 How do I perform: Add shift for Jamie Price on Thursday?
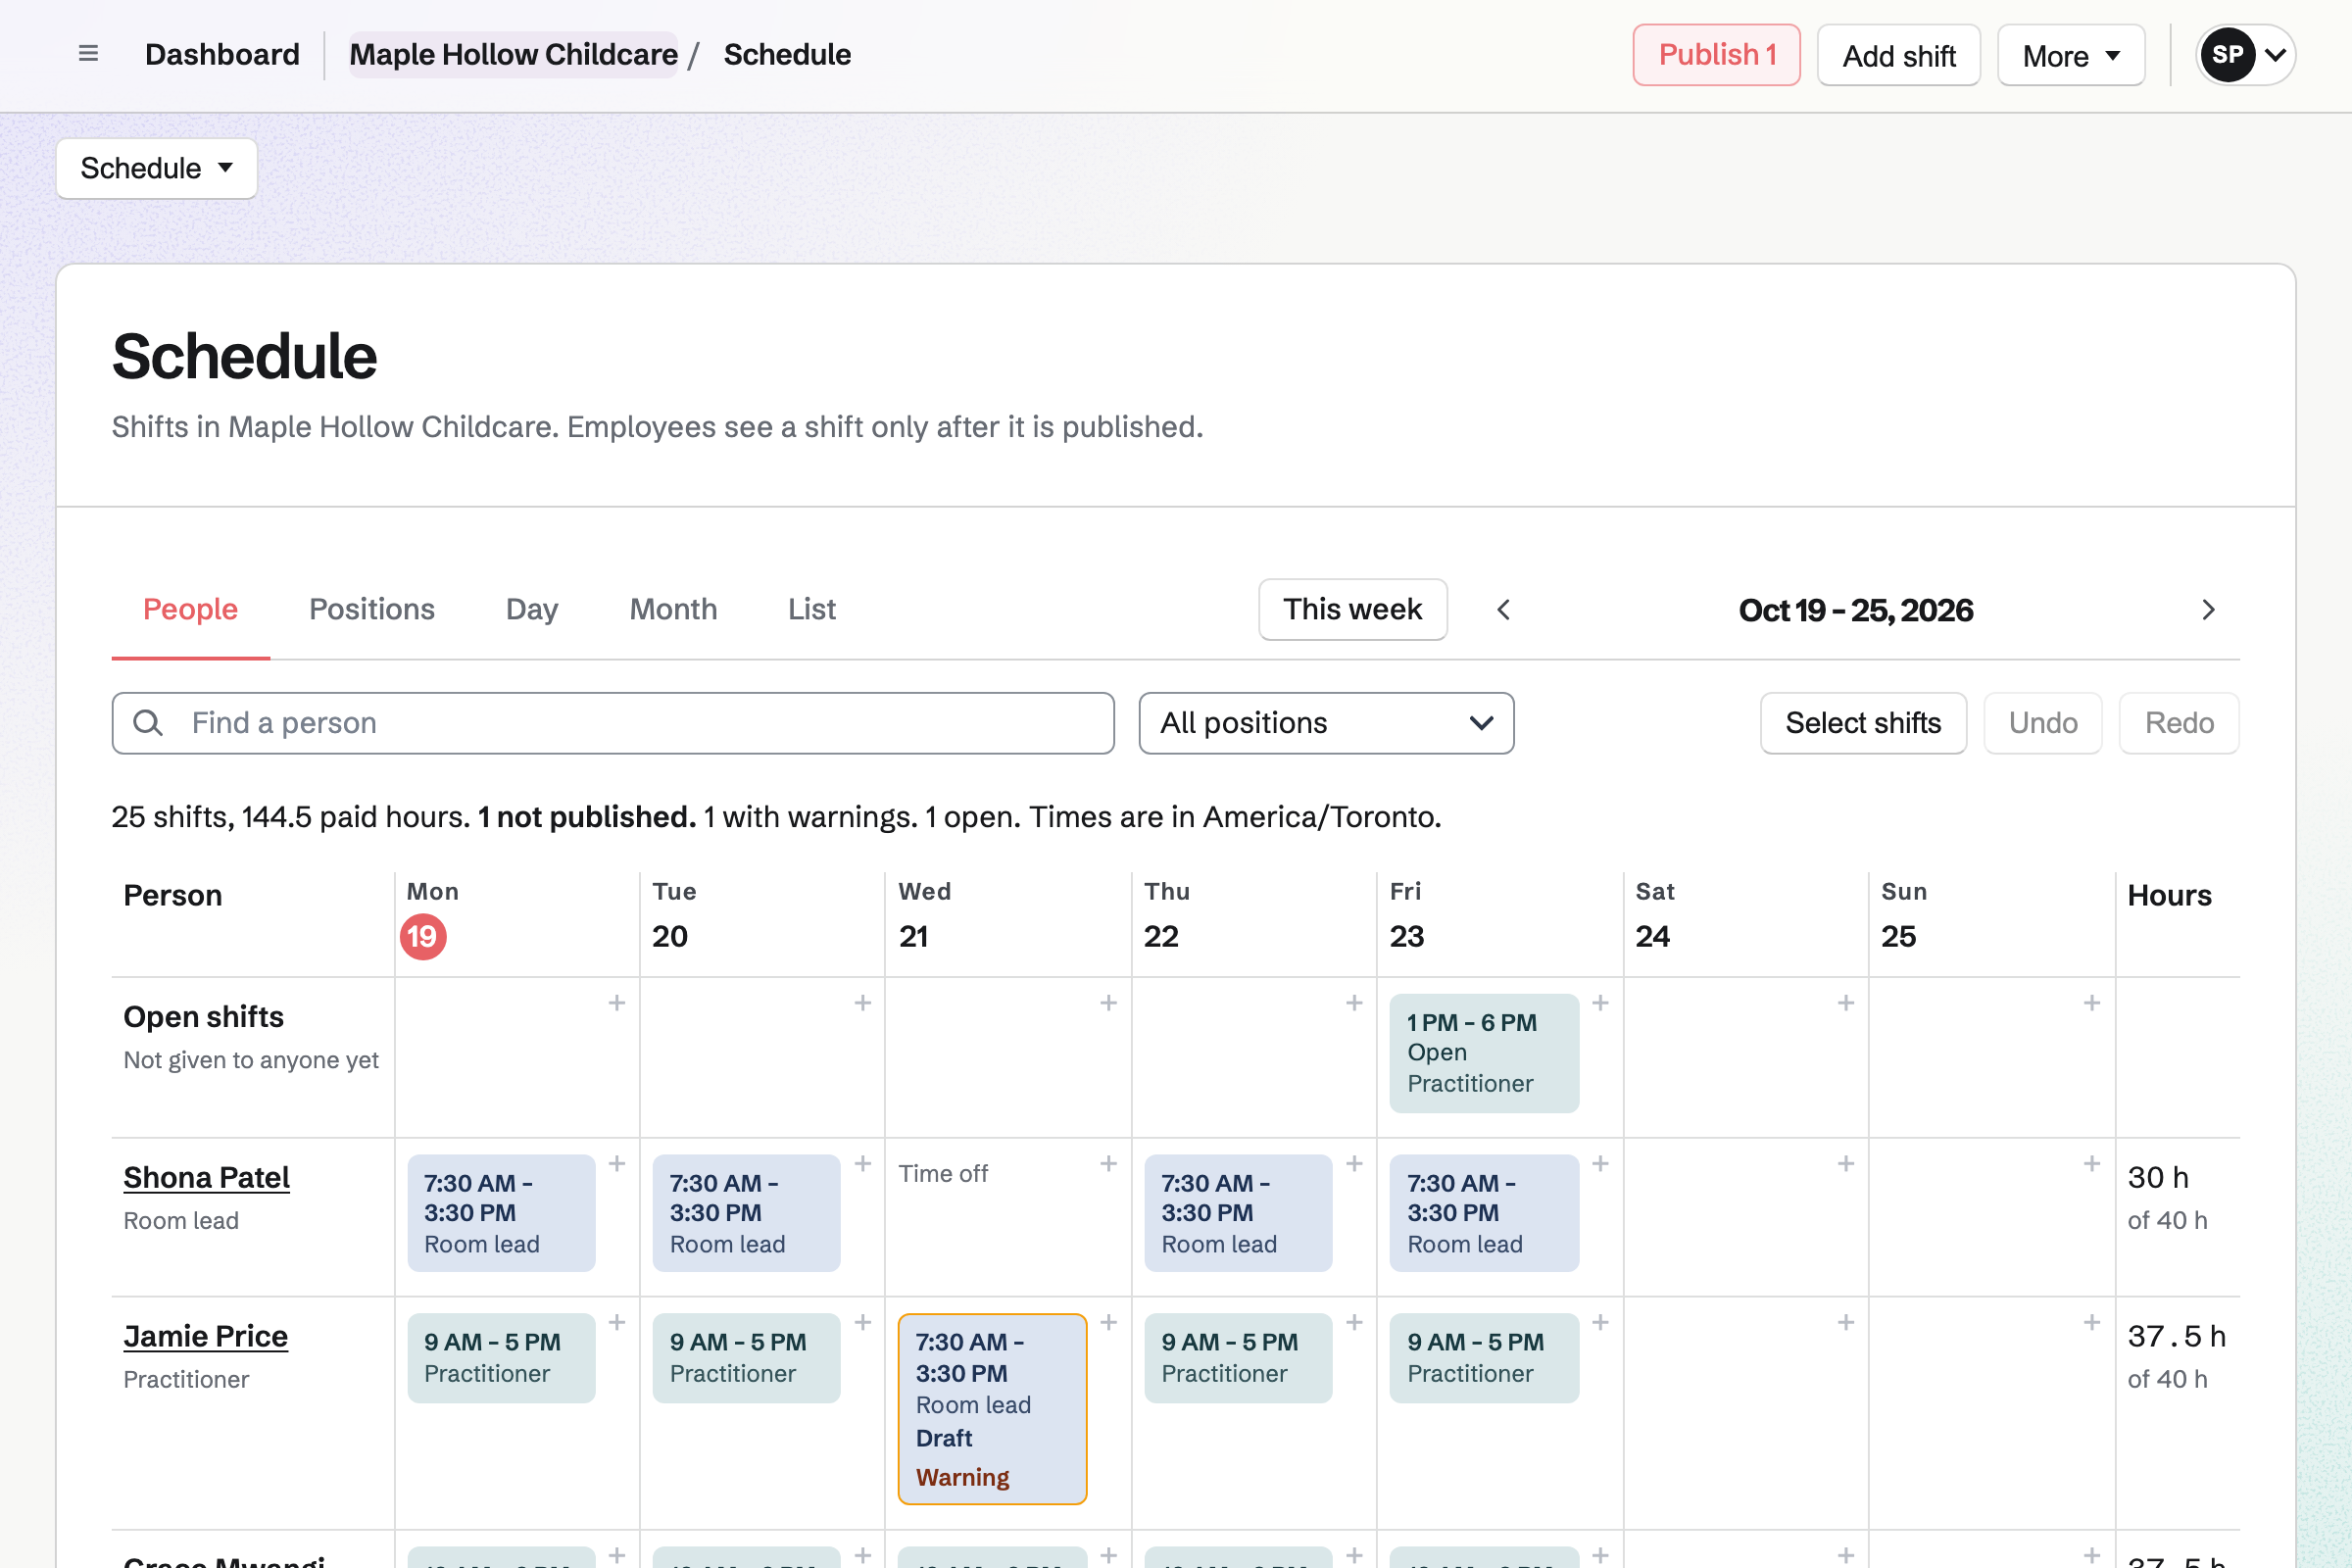tap(1355, 1323)
